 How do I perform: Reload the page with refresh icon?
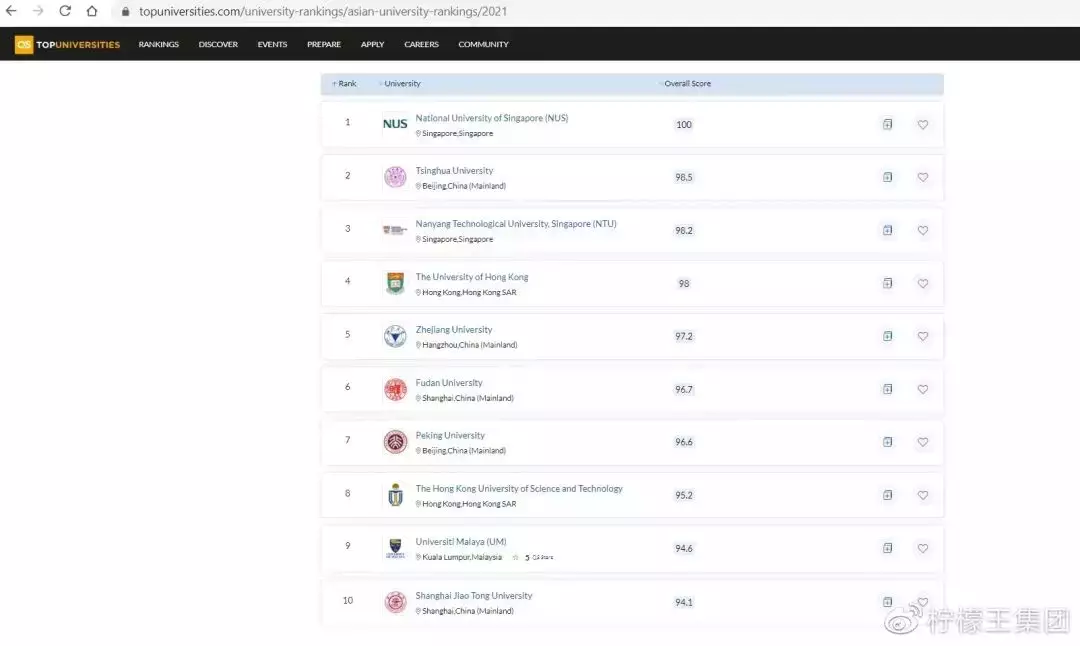[65, 11]
